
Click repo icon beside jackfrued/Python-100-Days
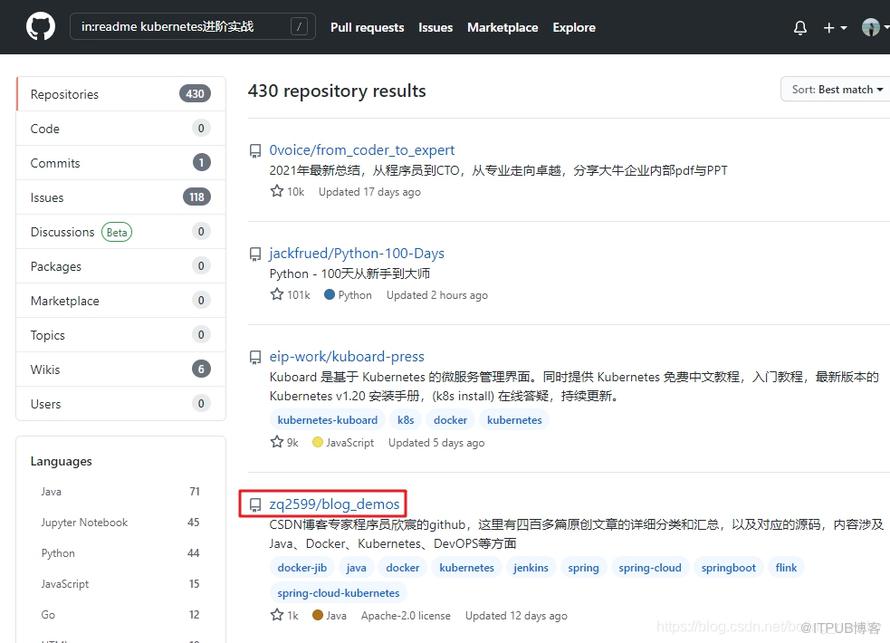point(255,254)
